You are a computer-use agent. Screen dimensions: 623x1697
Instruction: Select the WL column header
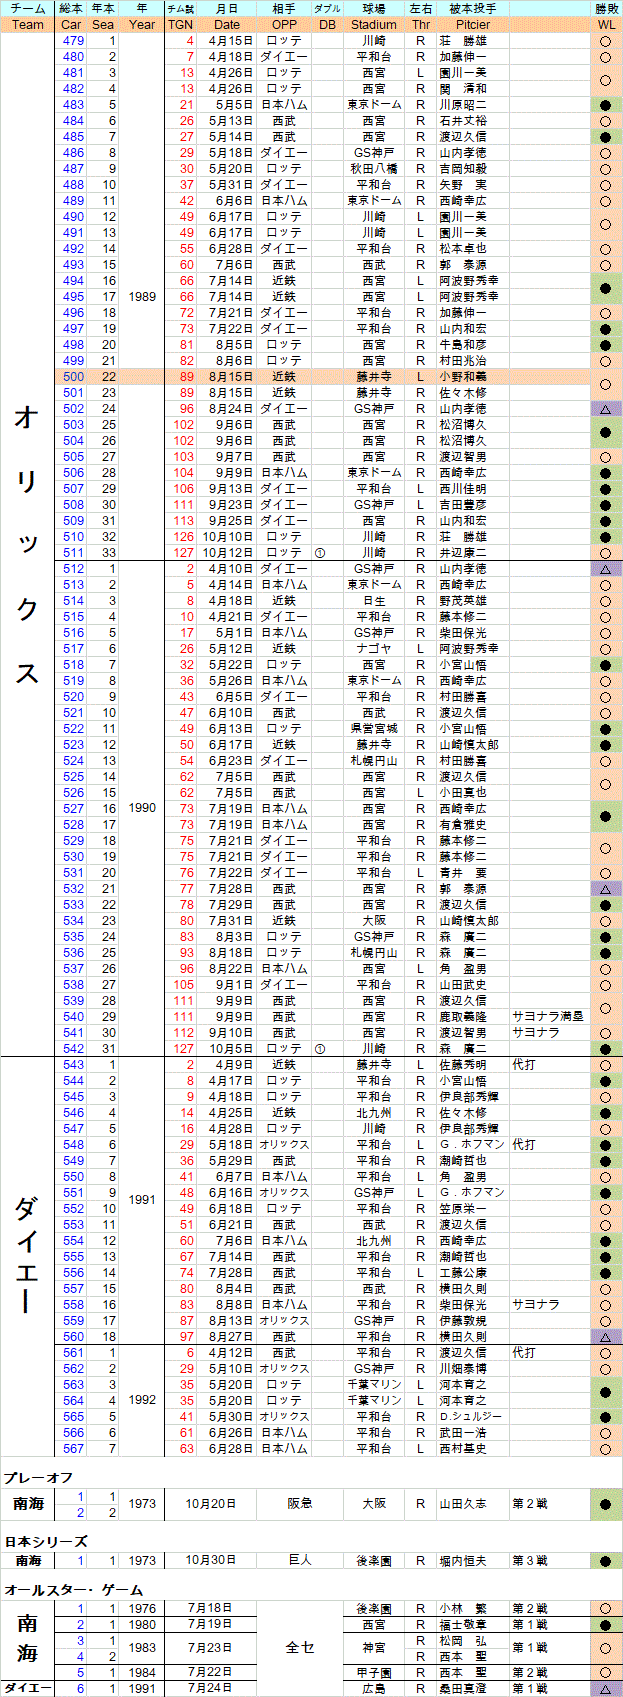pos(606,24)
